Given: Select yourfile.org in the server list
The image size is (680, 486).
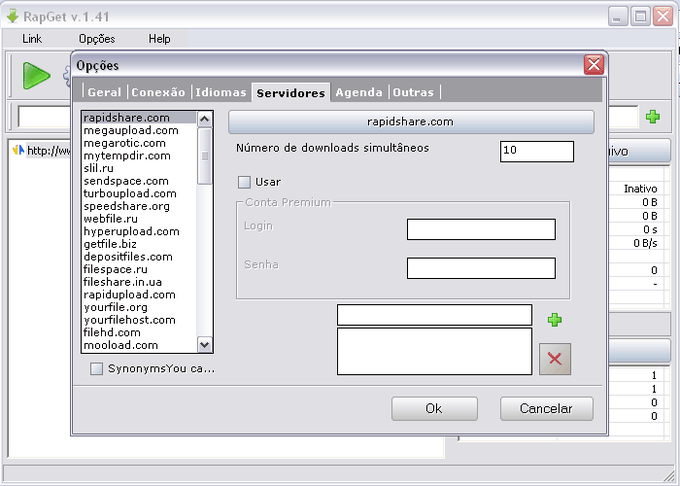Looking at the screenshot, I should pyautogui.click(x=139, y=307).
